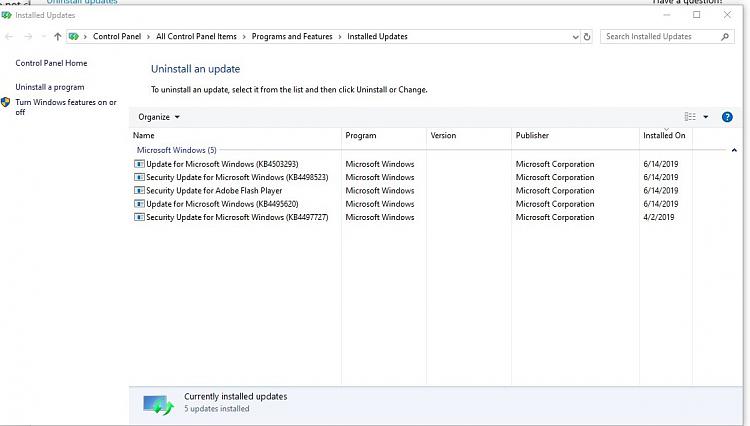
Task: Minimize the Installed Updates window
Action: [x=667, y=15]
